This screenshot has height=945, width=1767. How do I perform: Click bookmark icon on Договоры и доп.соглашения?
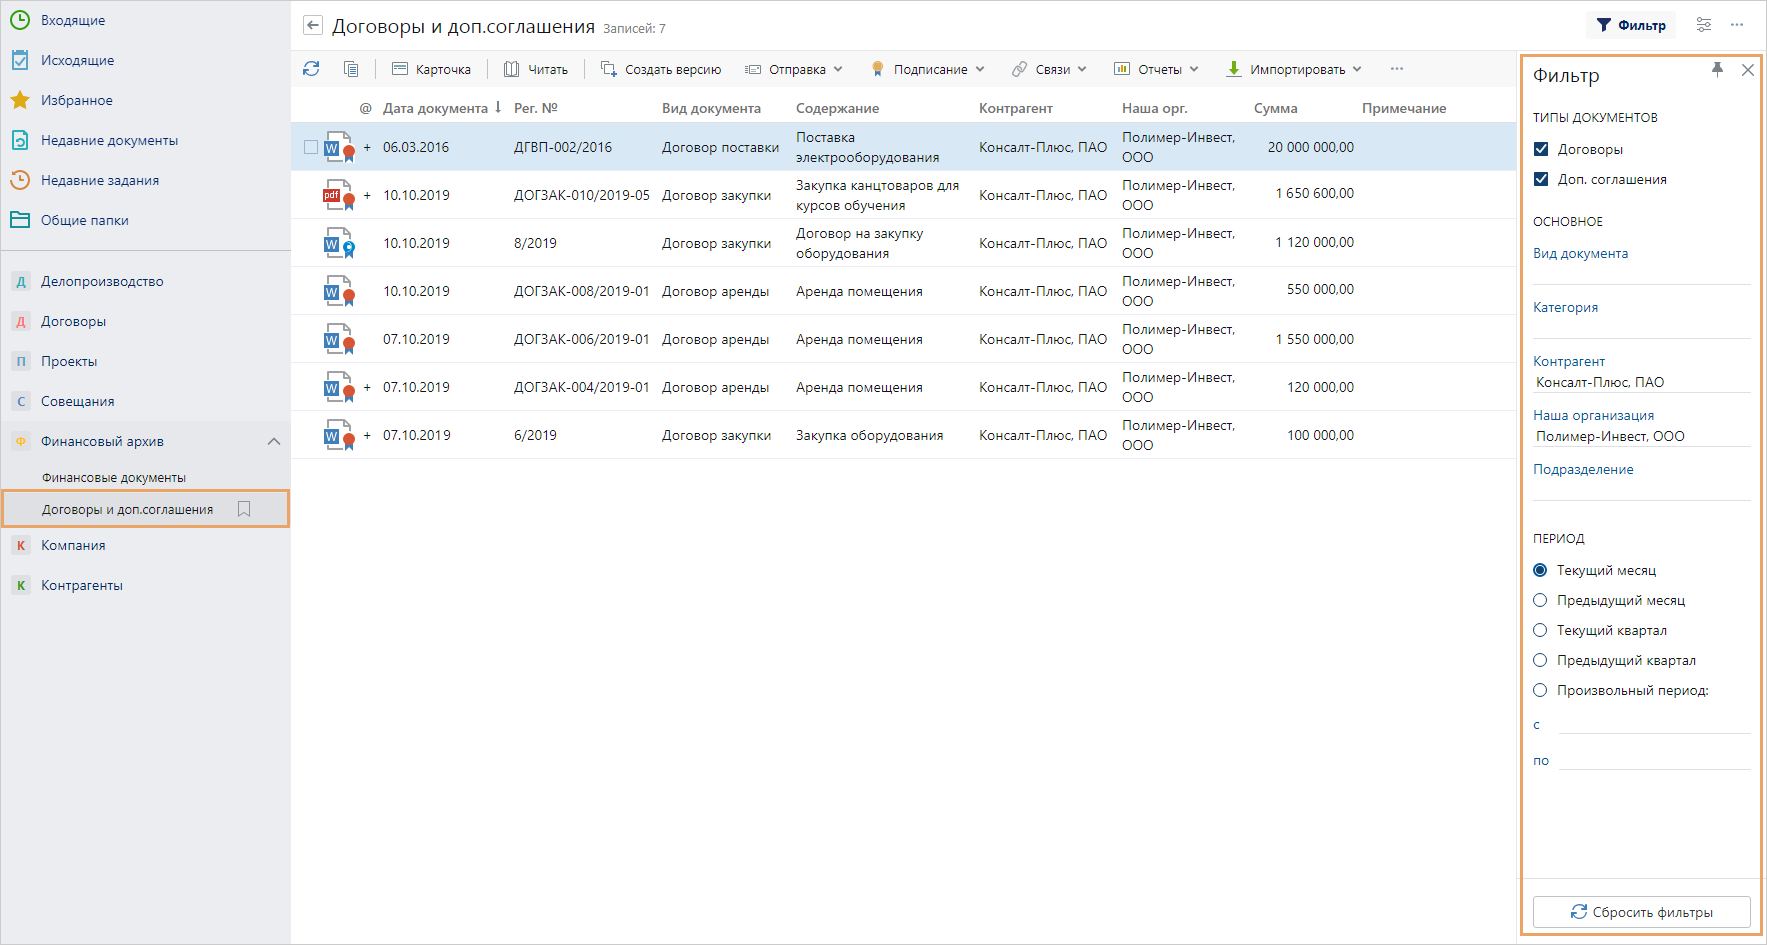pos(244,509)
